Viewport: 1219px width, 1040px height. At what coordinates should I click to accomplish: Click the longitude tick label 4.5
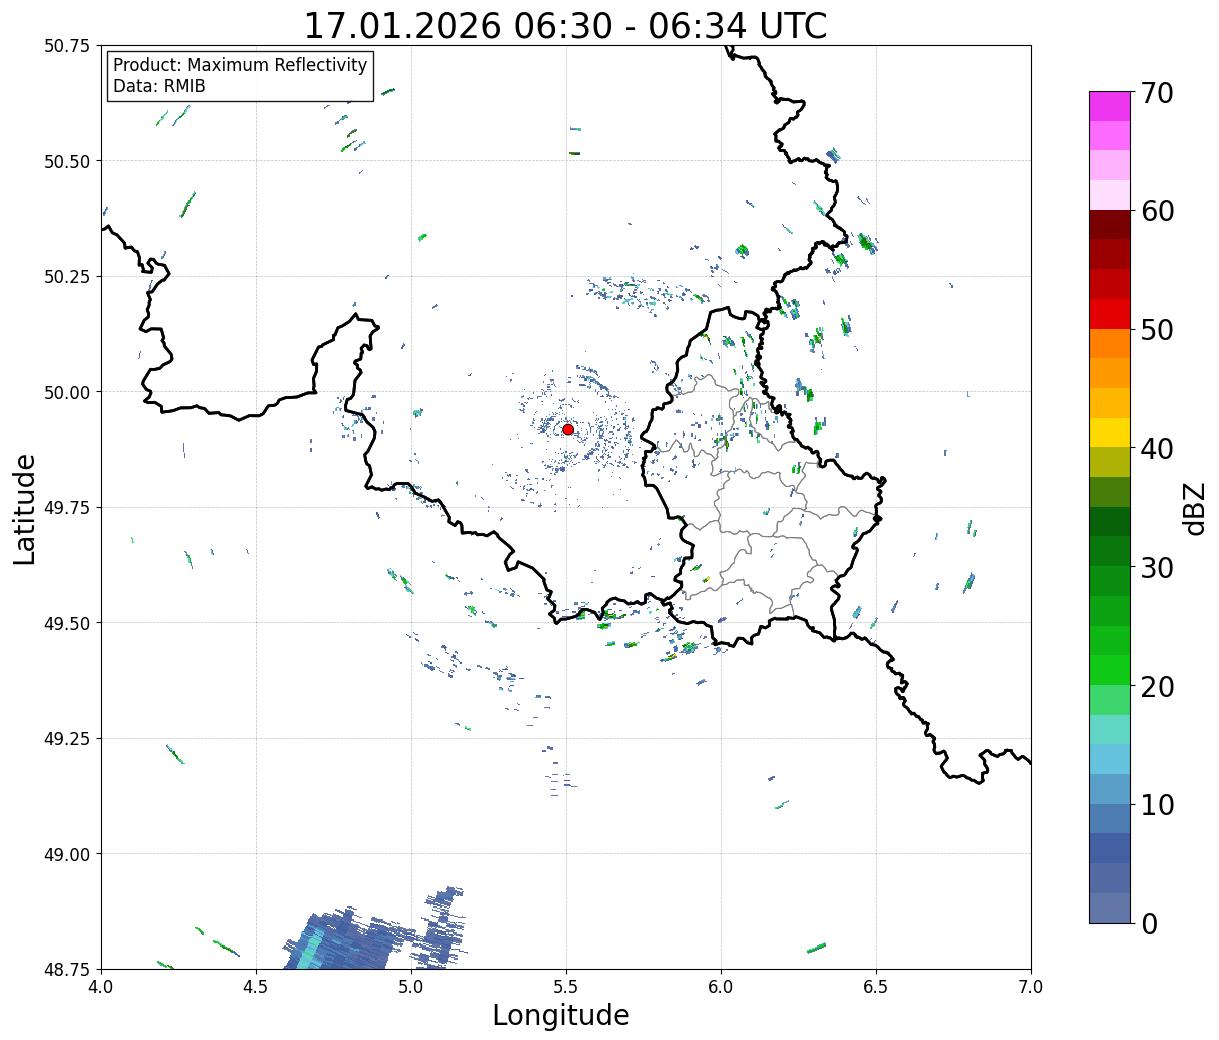coord(256,987)
